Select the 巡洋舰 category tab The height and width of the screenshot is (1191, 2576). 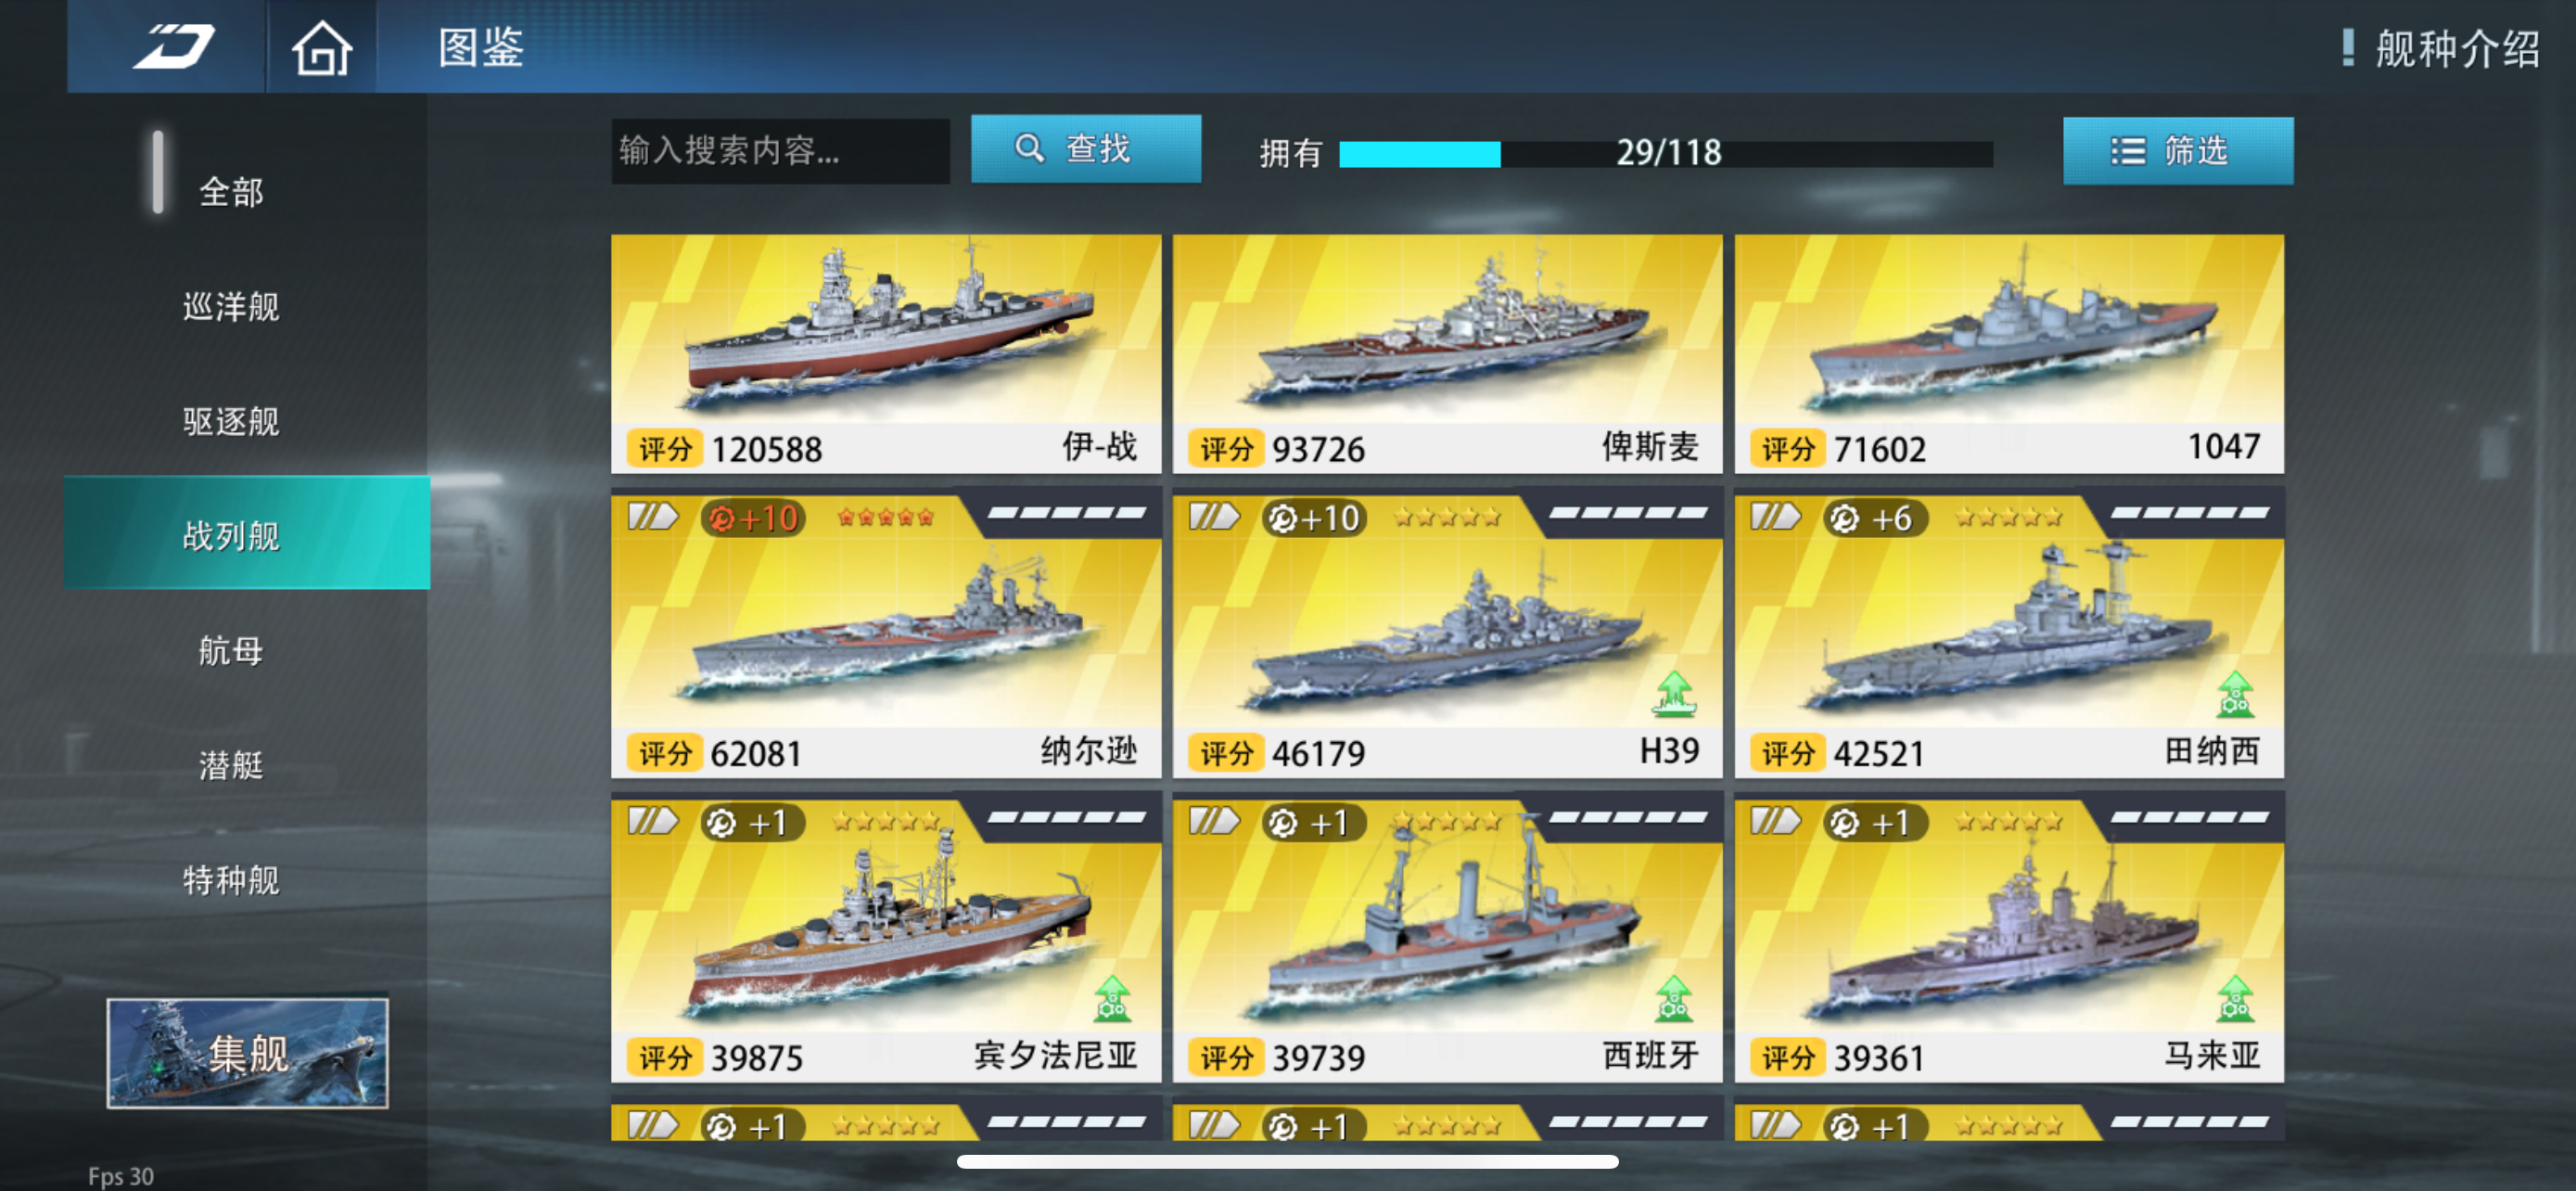tap(231, 306)
